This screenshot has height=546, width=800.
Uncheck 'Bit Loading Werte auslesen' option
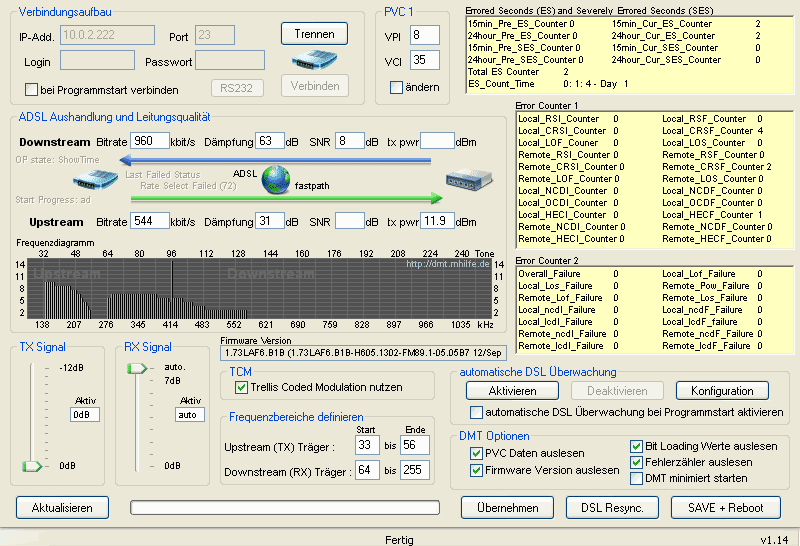(x=636, y=446)
